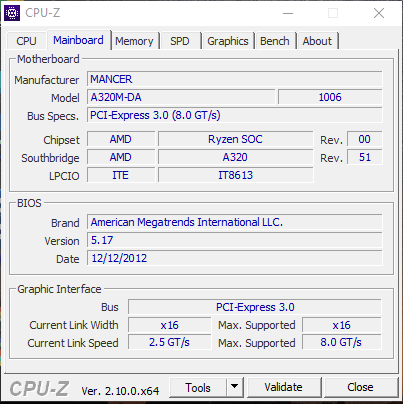Click the Current Link Speed value 2.5 GT/s
The width and height of the screenshot is (403, 404).
(169, 342)
